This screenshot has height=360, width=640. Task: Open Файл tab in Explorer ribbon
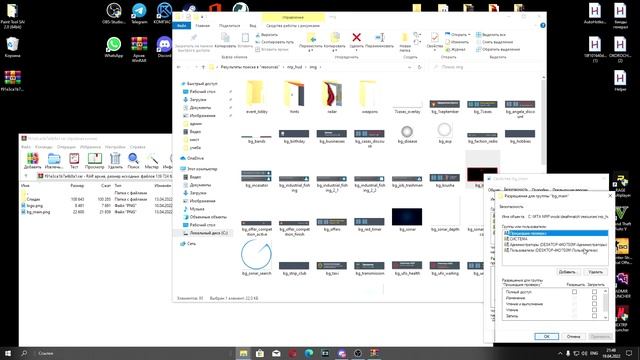tap(182, 25)
